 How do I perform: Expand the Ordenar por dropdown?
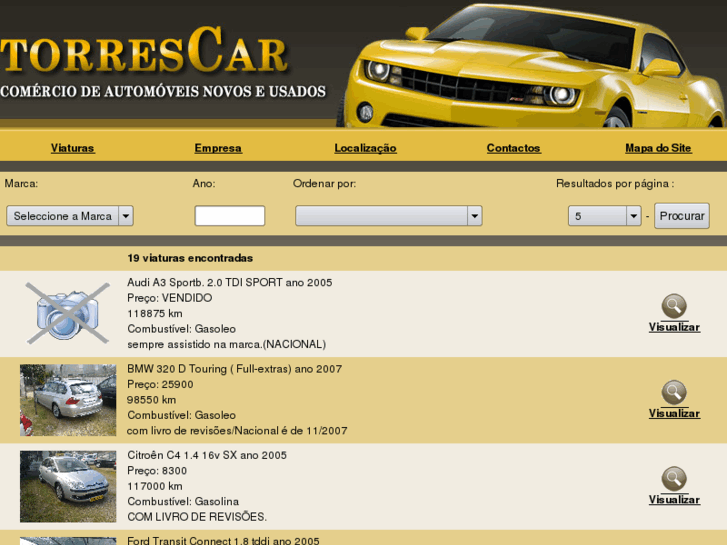[389, 216]
